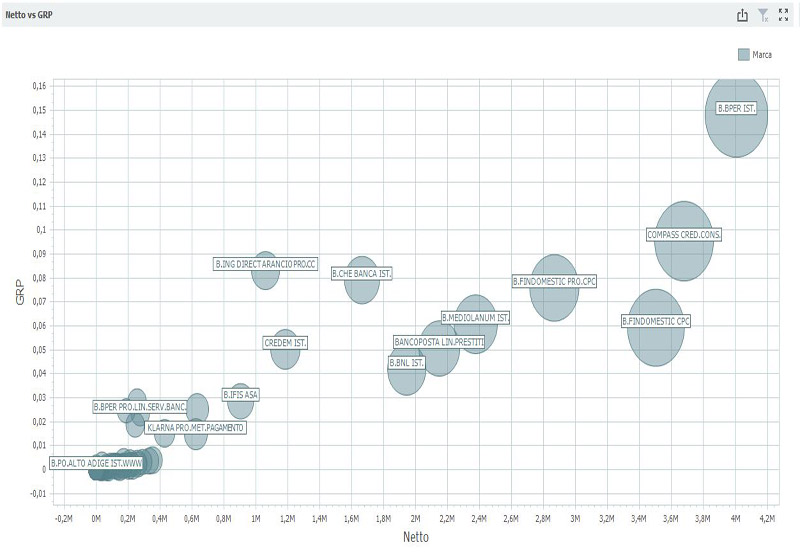Click the CREDEM IST. label
This screenshot has width=800, height=554.
click(286, 343)
